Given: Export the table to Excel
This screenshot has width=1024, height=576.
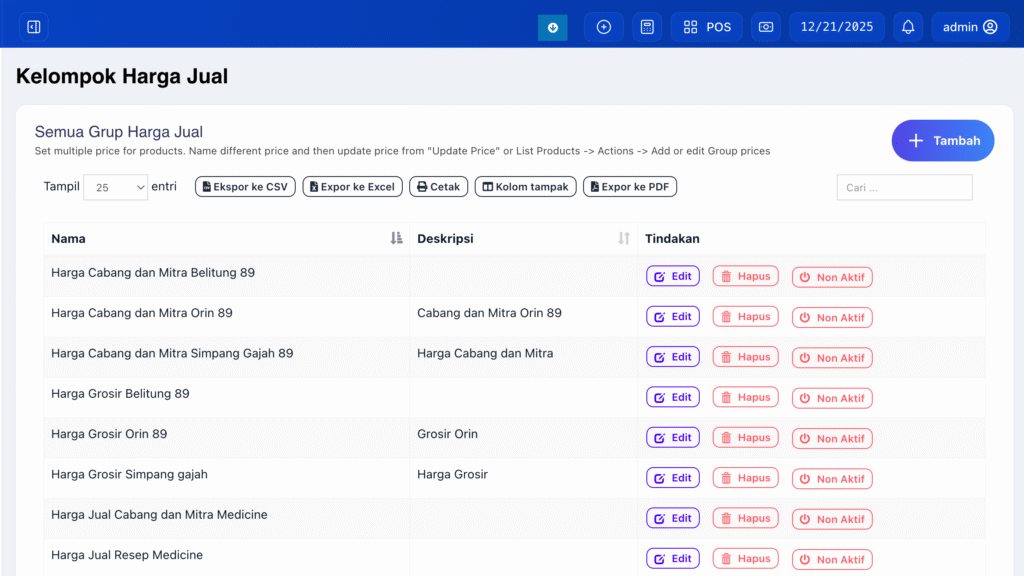Looking at the screenshot, I should pos(352,187).
